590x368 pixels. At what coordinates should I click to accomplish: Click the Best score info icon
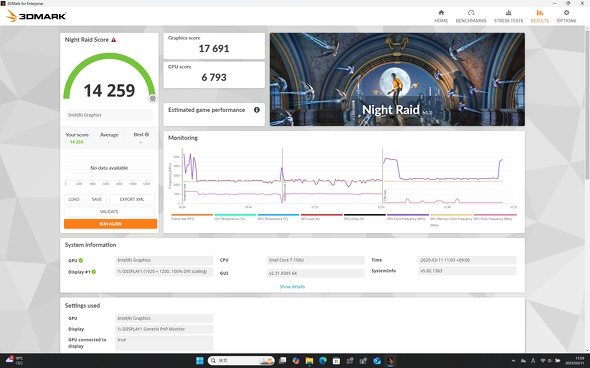(147, 134)
